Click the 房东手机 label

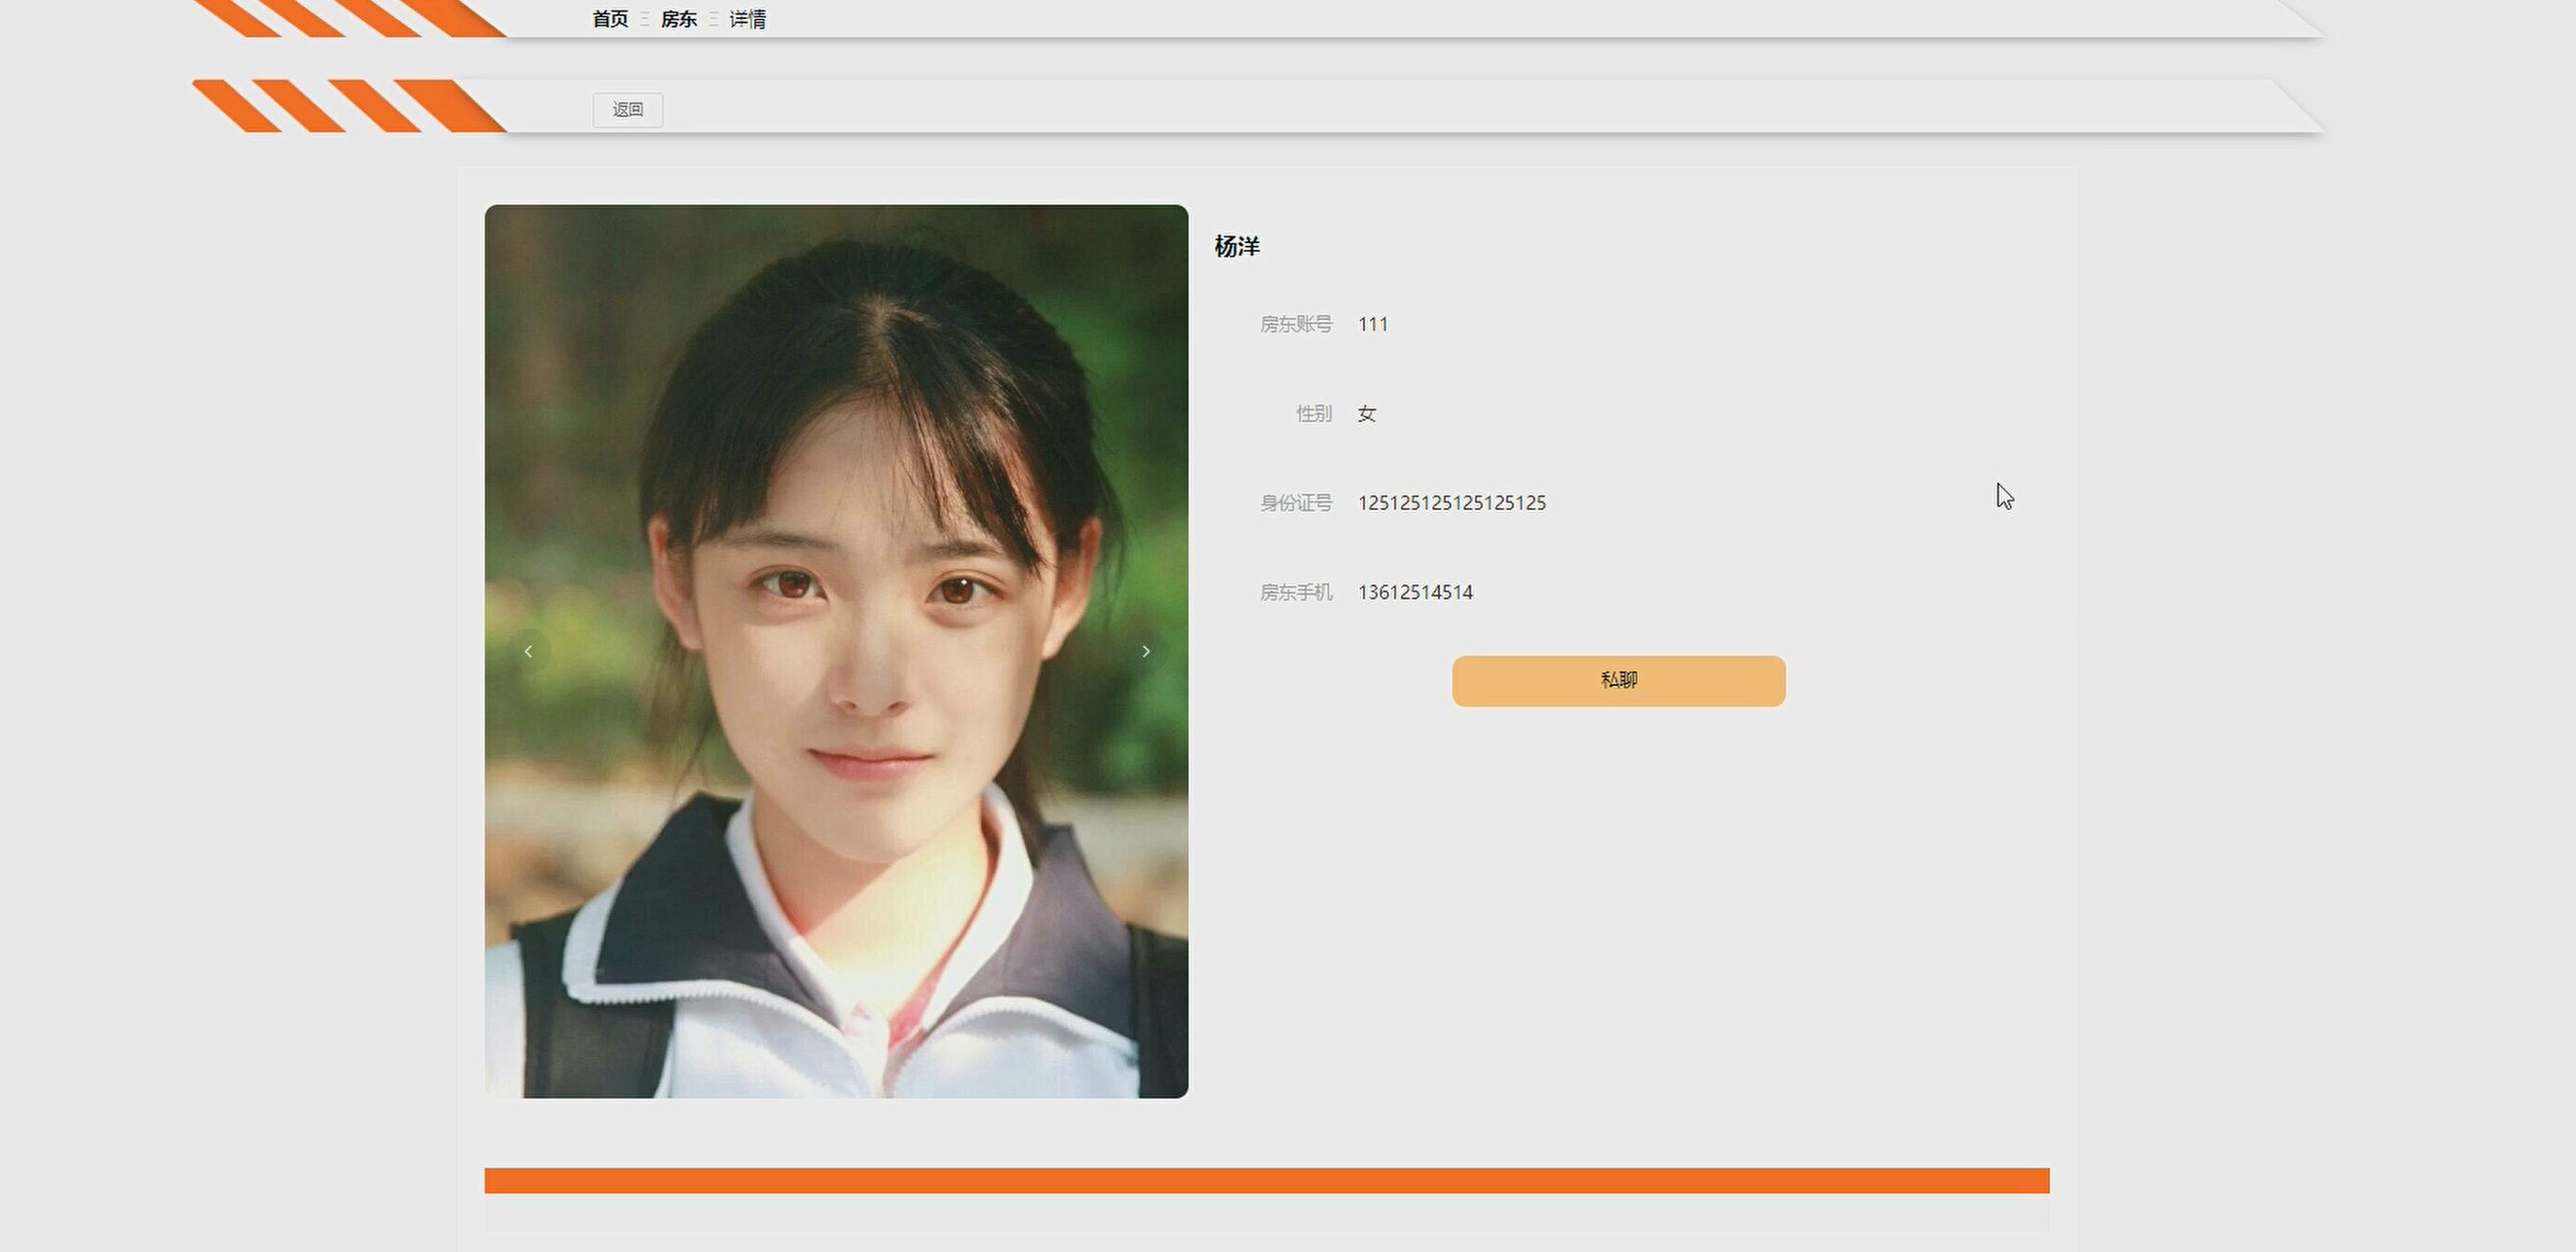(1296, 592)
